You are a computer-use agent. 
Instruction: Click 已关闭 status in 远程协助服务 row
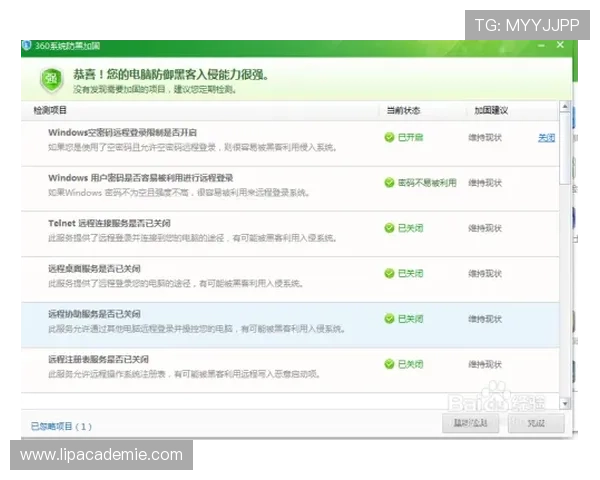(411, 319)
